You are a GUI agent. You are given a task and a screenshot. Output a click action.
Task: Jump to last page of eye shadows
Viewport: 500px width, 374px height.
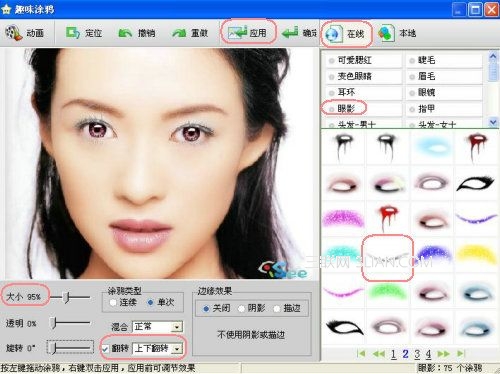(x=461, y=353)
